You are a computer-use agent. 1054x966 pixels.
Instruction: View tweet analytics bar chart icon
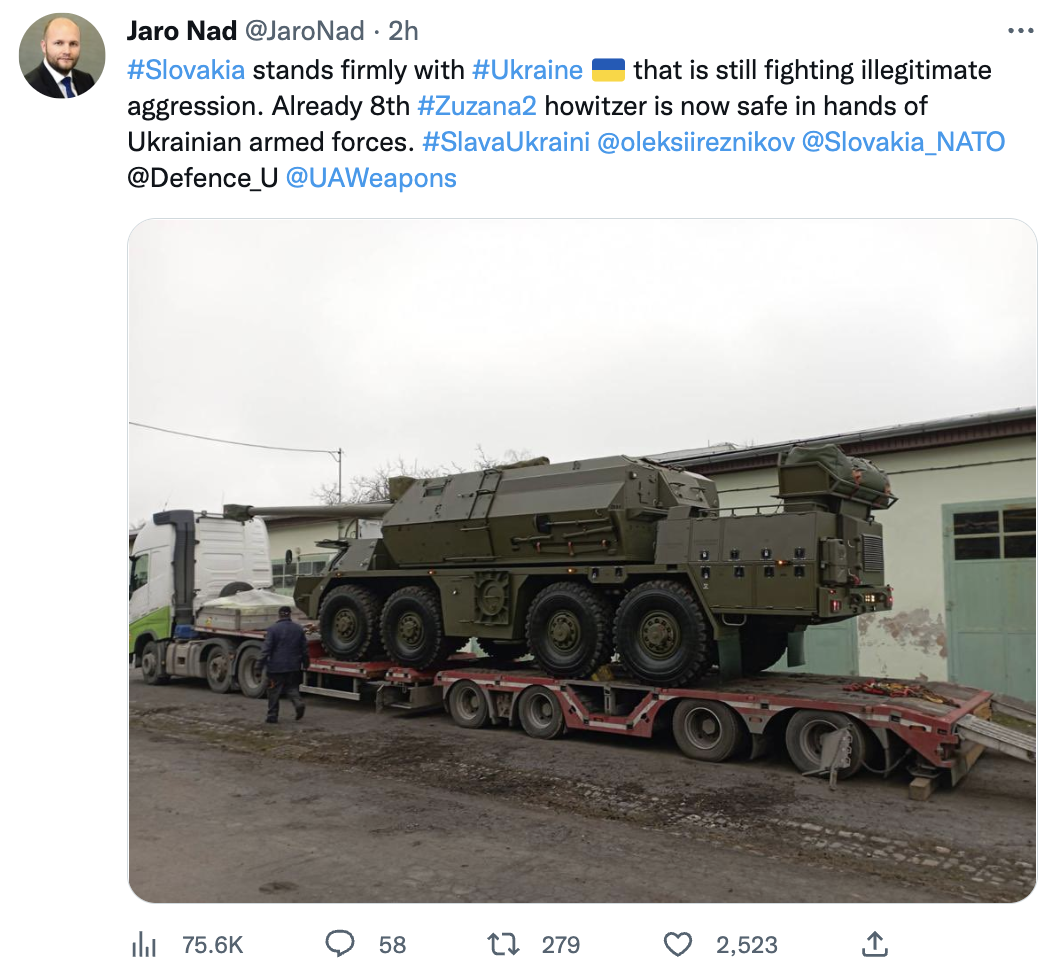pyautogui.click(x=144, y=944)
